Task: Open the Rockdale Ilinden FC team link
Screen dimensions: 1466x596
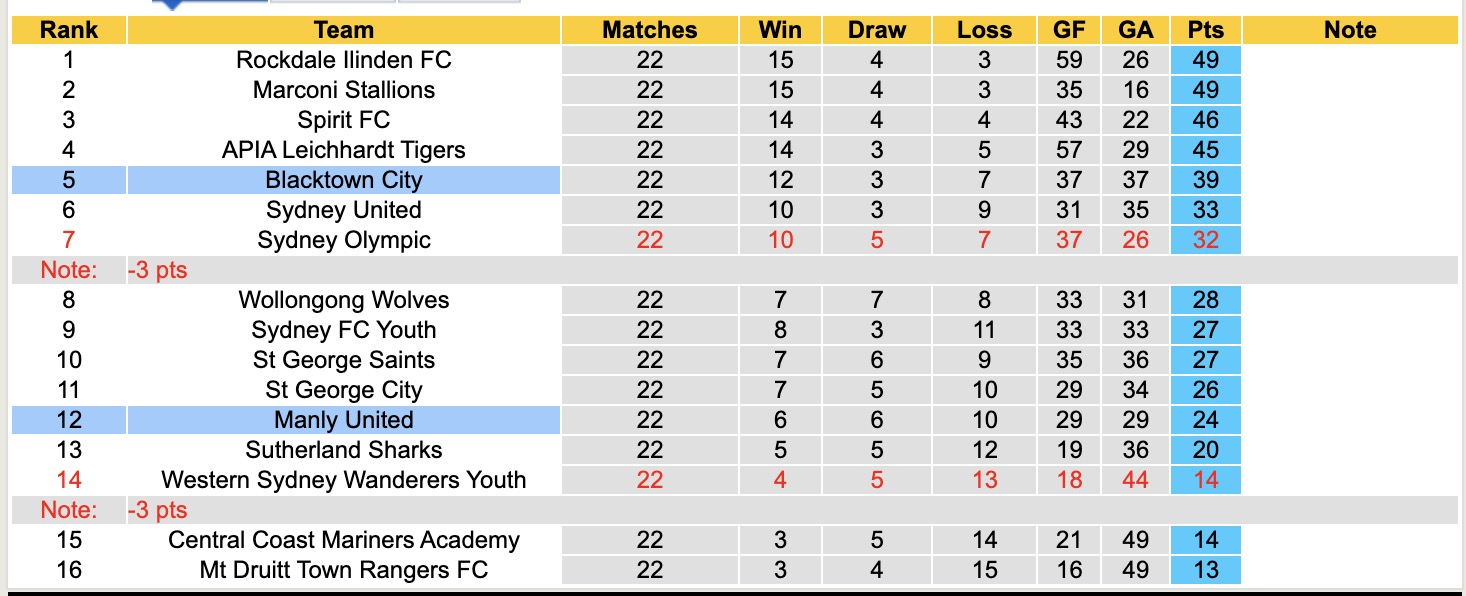Action: click(x=343, y=60)
